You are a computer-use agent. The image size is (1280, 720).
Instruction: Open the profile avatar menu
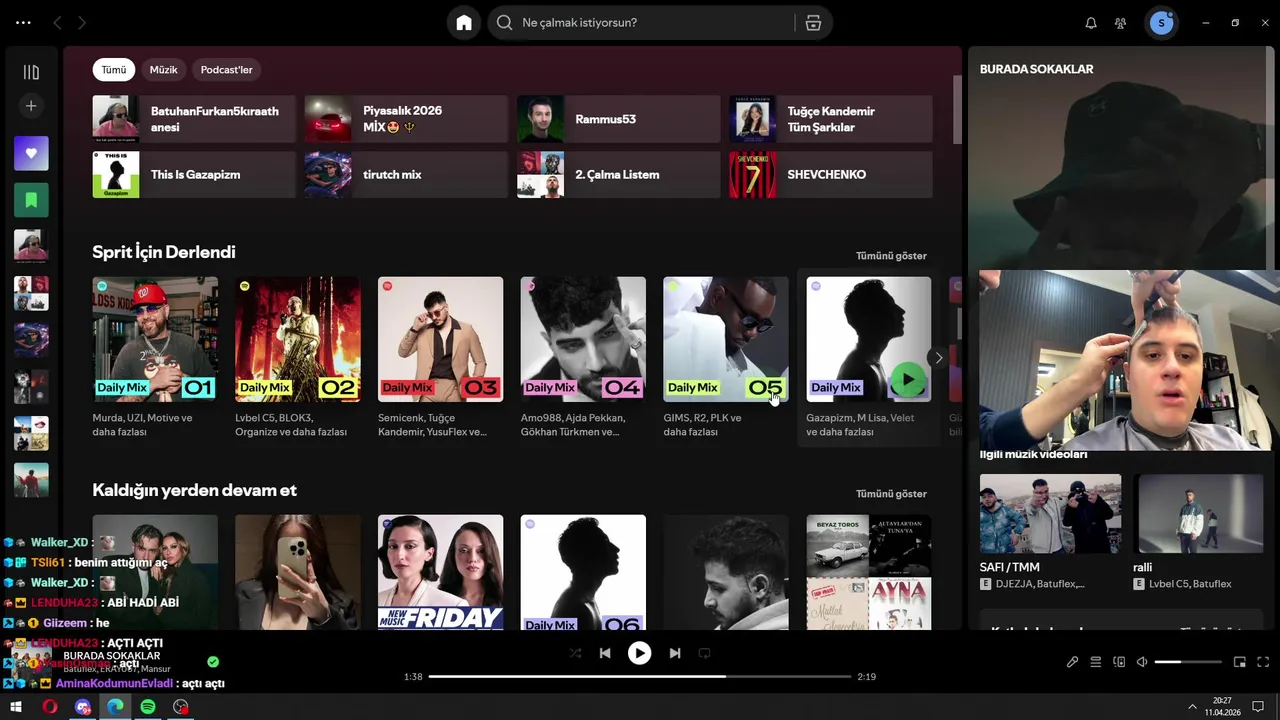pyautogui.click(x=1161, y=23)
